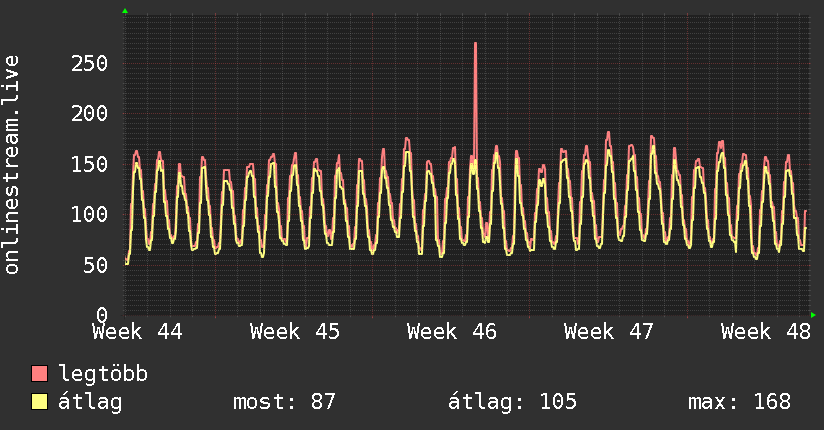Click the pink legtöbb legend swatch
Image resolution: width=824 pixels, height=430 pixels.
39,373
